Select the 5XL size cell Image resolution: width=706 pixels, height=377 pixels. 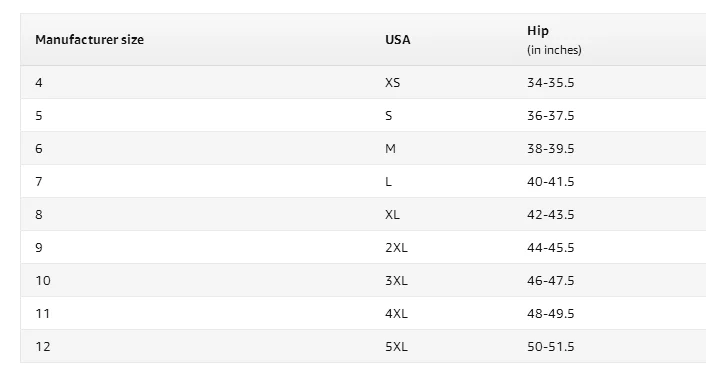396,346
